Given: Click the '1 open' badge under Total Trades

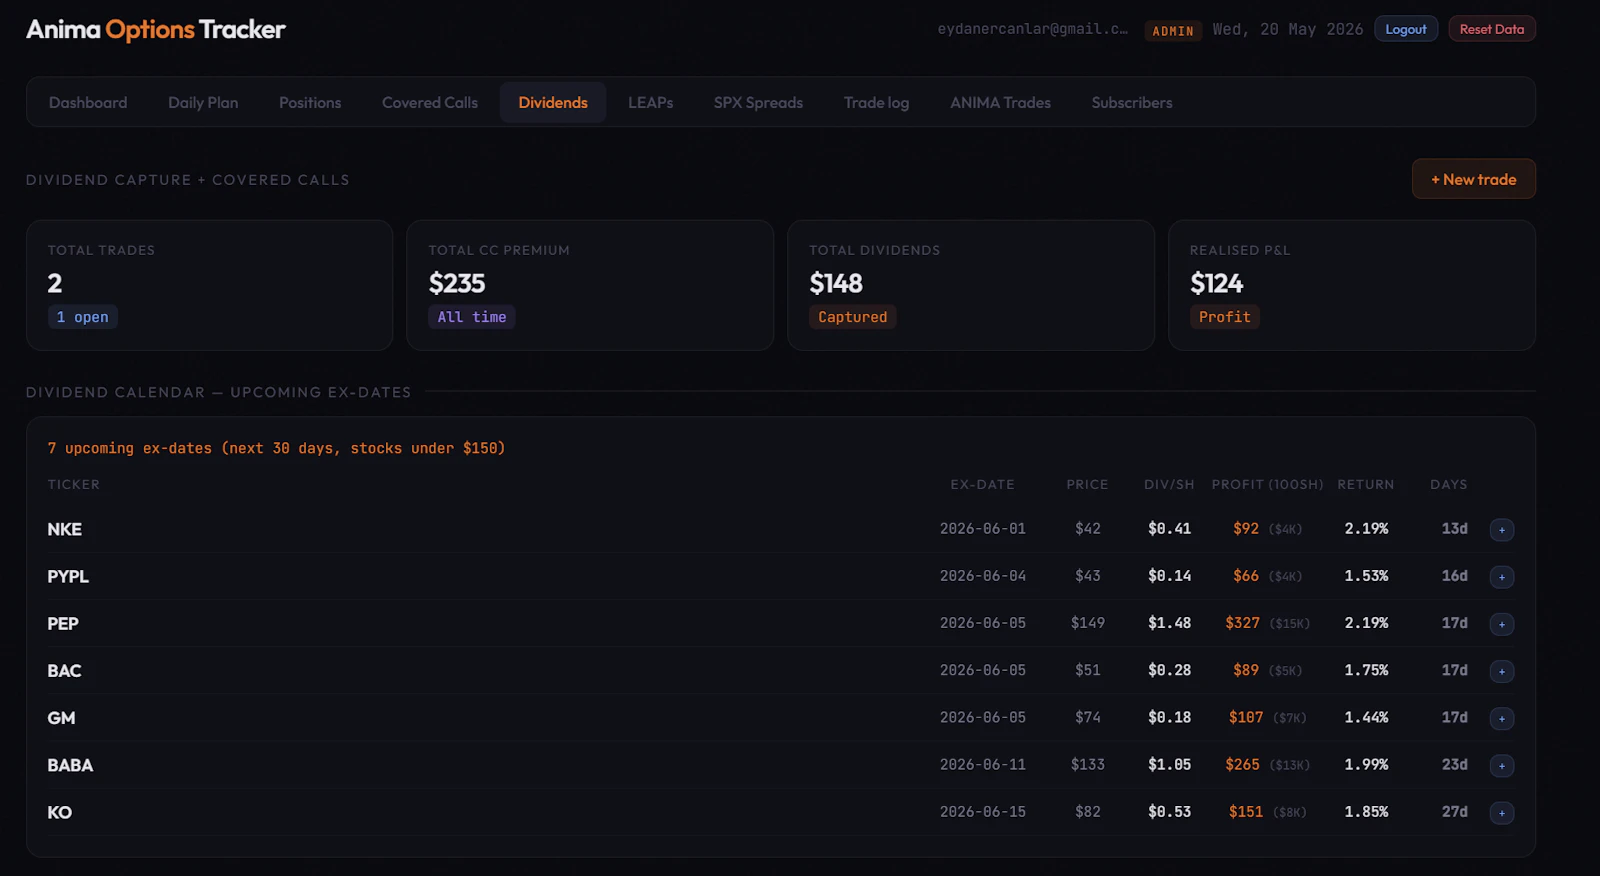Looking at the screenshot, I should (83, 317).
